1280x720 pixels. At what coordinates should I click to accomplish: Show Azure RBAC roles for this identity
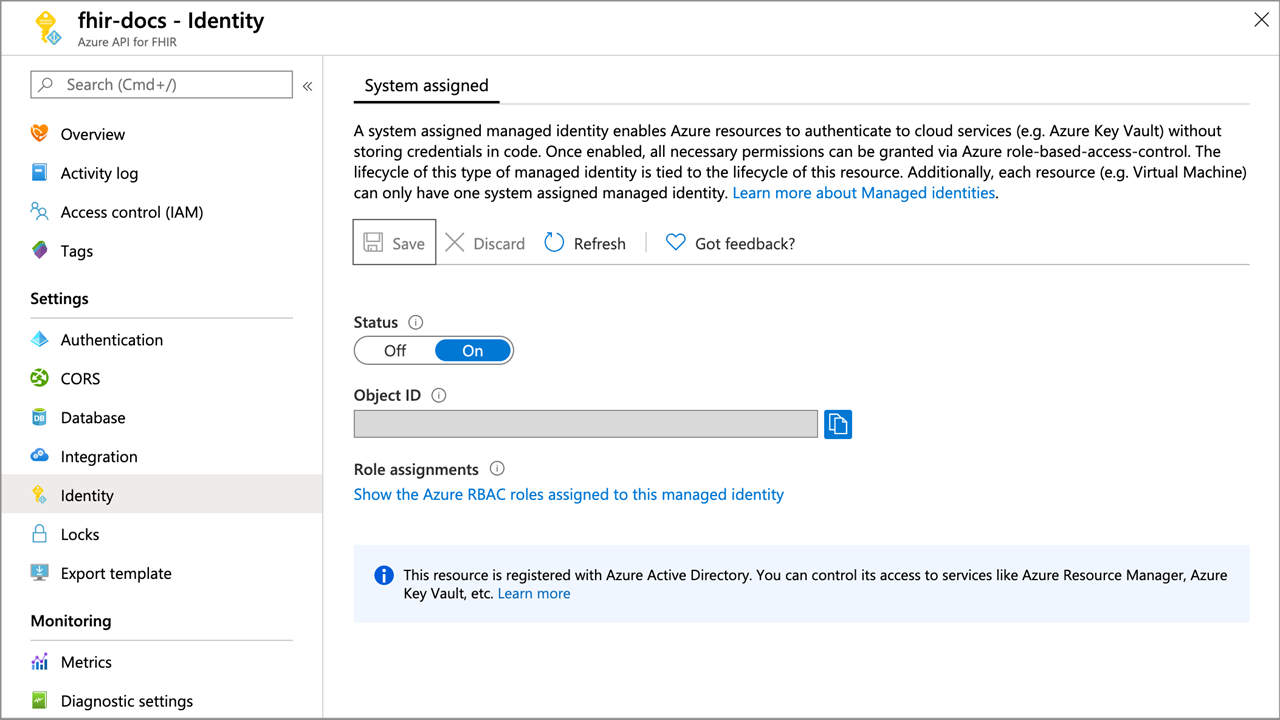point(569,494)
